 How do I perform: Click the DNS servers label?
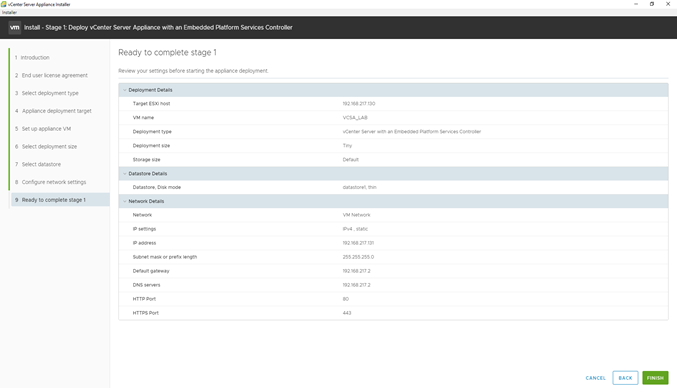(146, 285)
